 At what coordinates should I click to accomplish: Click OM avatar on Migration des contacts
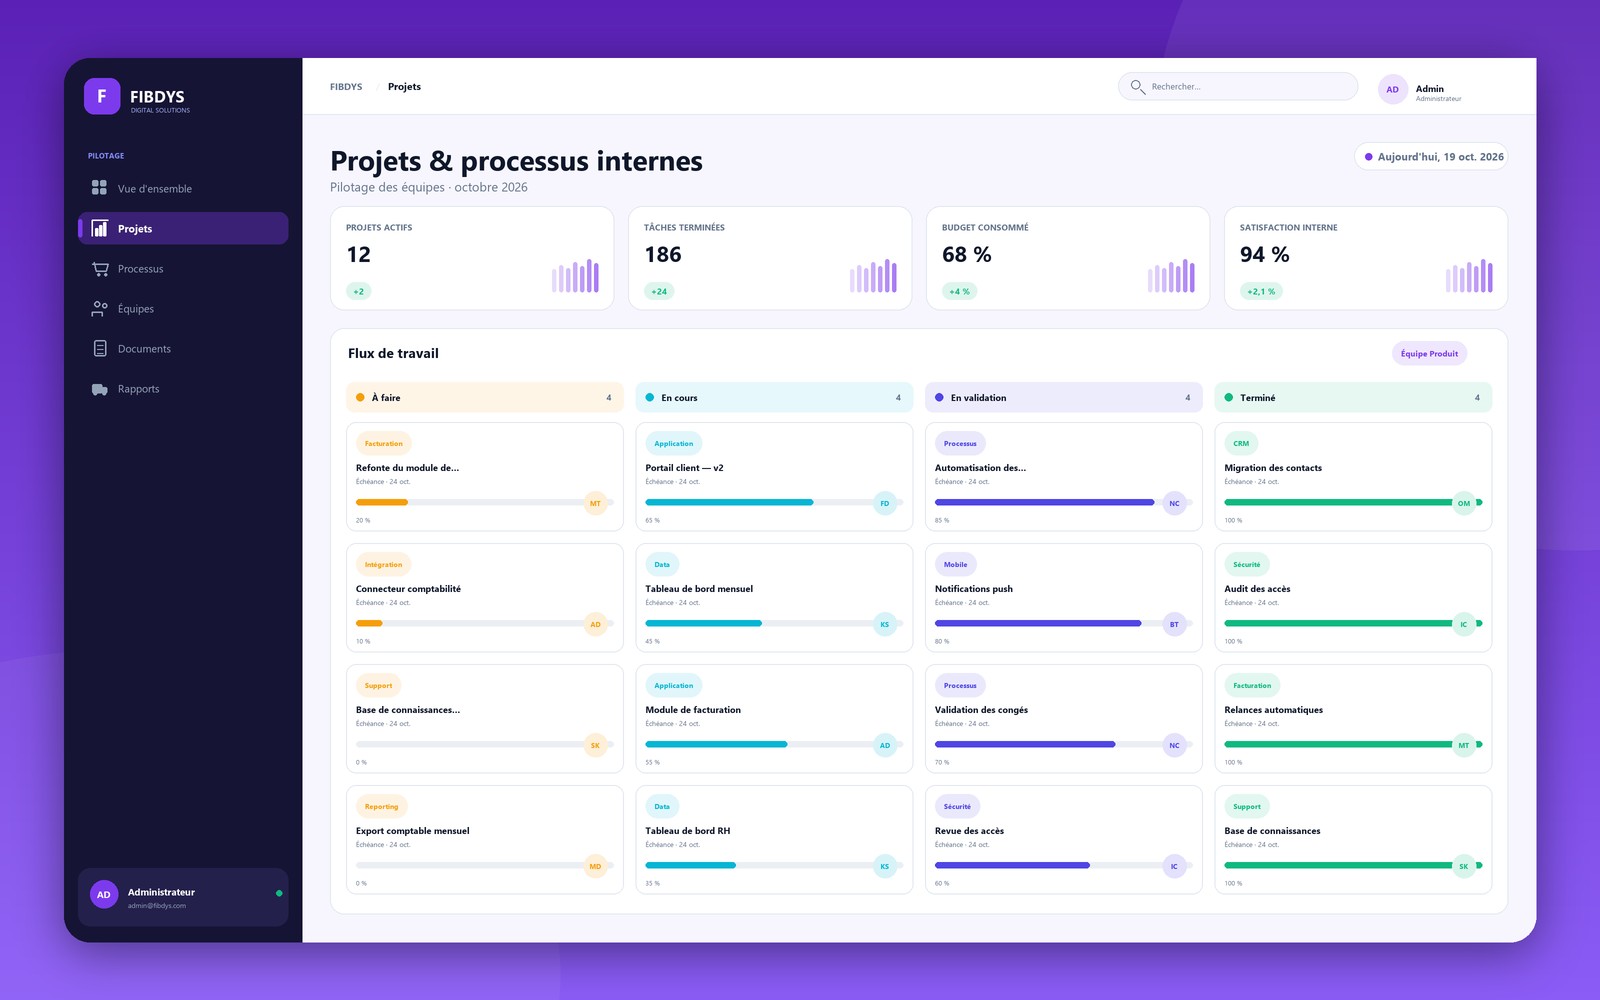click(x=1464, y=503)
